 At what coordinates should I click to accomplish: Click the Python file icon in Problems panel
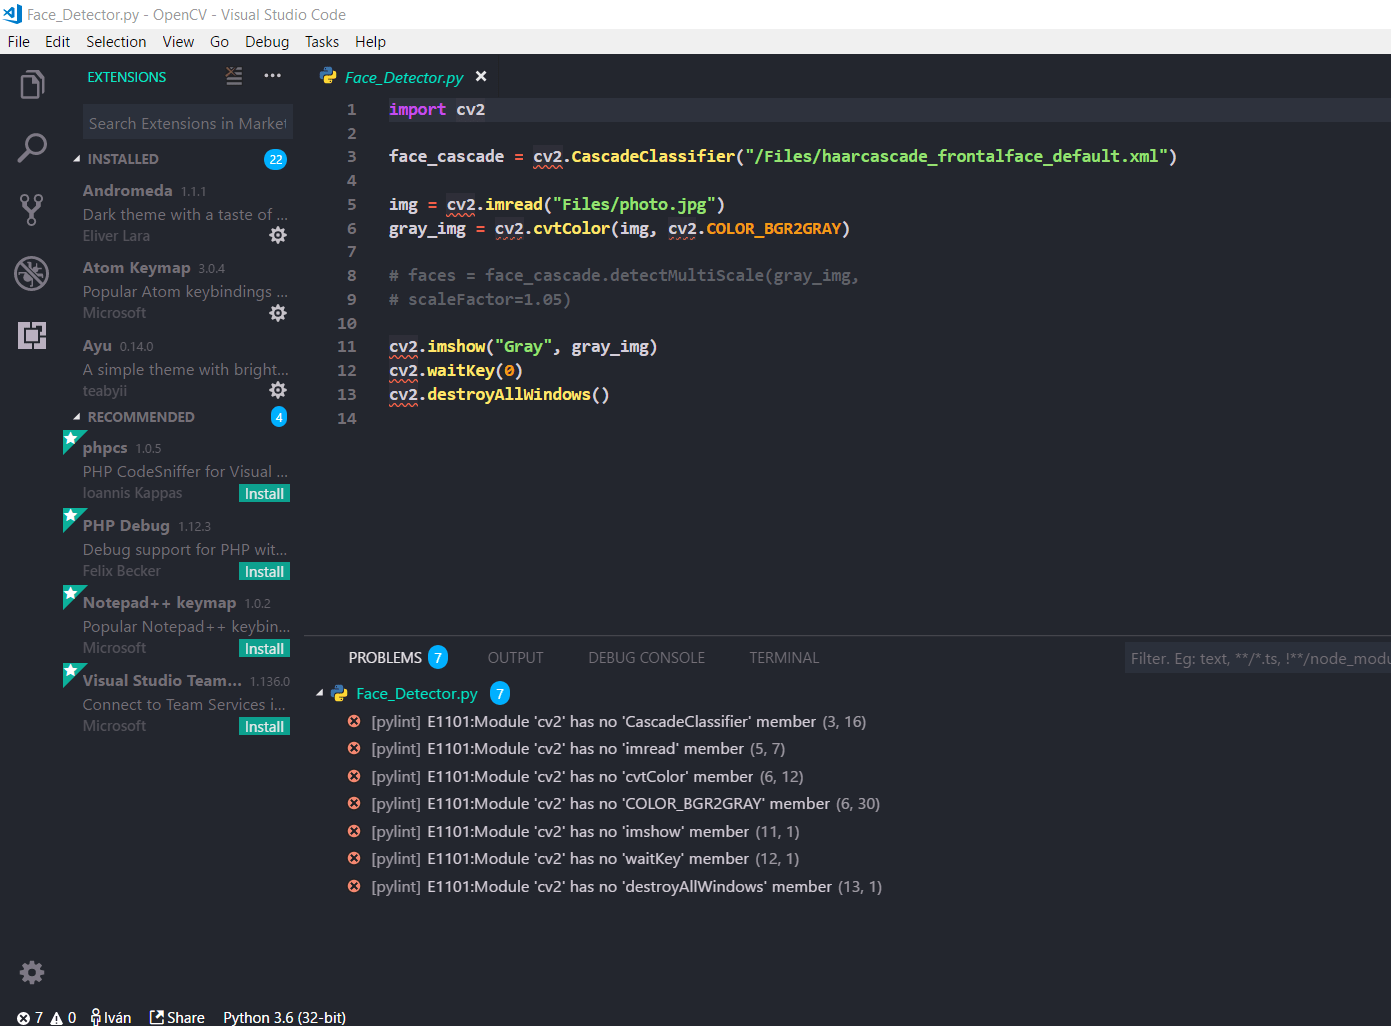[339, 693]
